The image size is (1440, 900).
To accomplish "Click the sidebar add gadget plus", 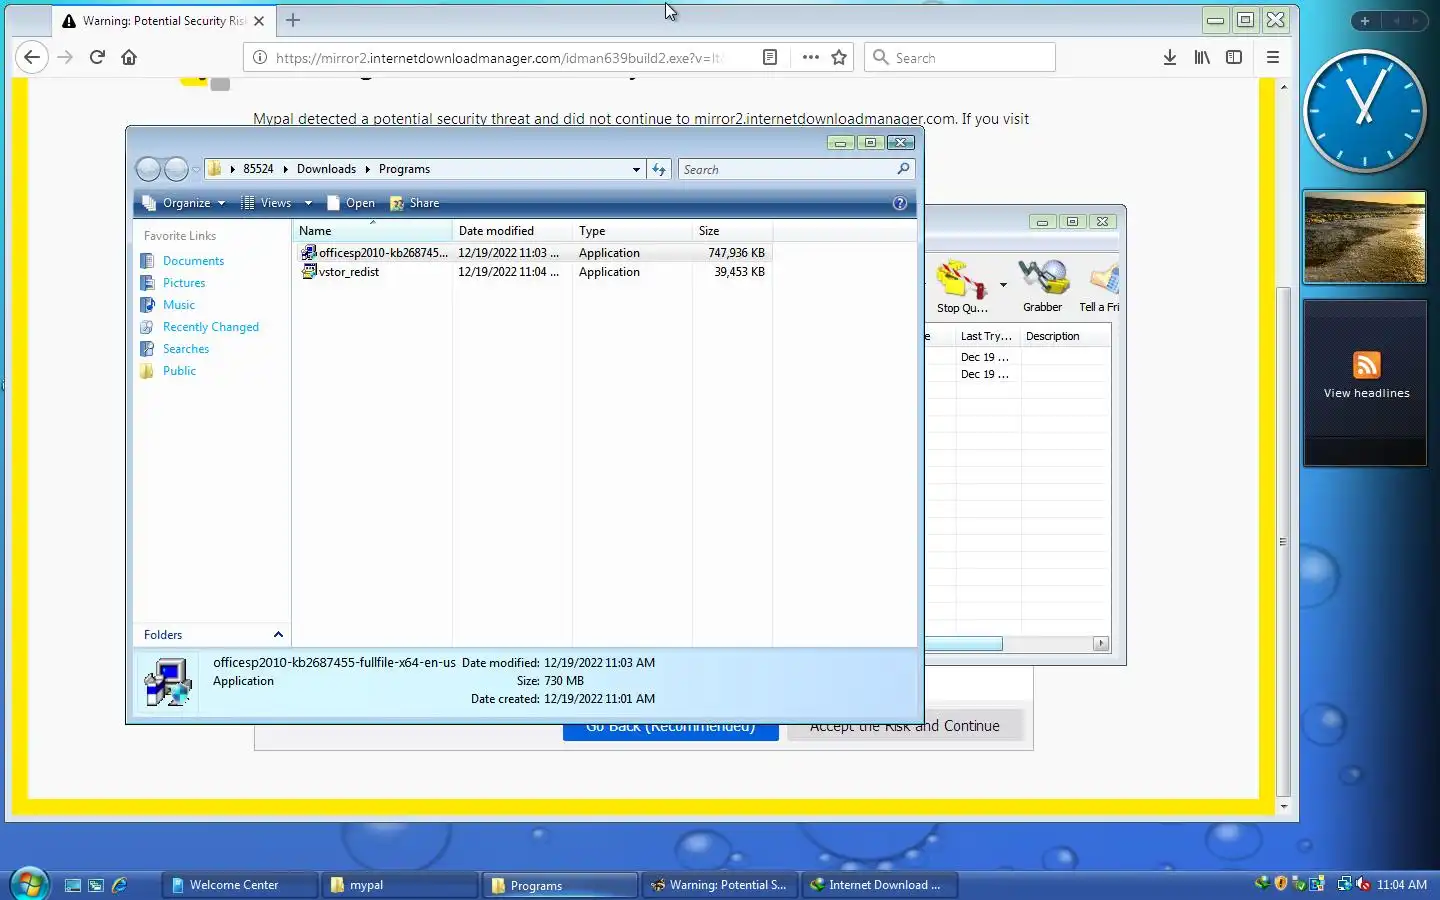I will (x=1365, y=20).
